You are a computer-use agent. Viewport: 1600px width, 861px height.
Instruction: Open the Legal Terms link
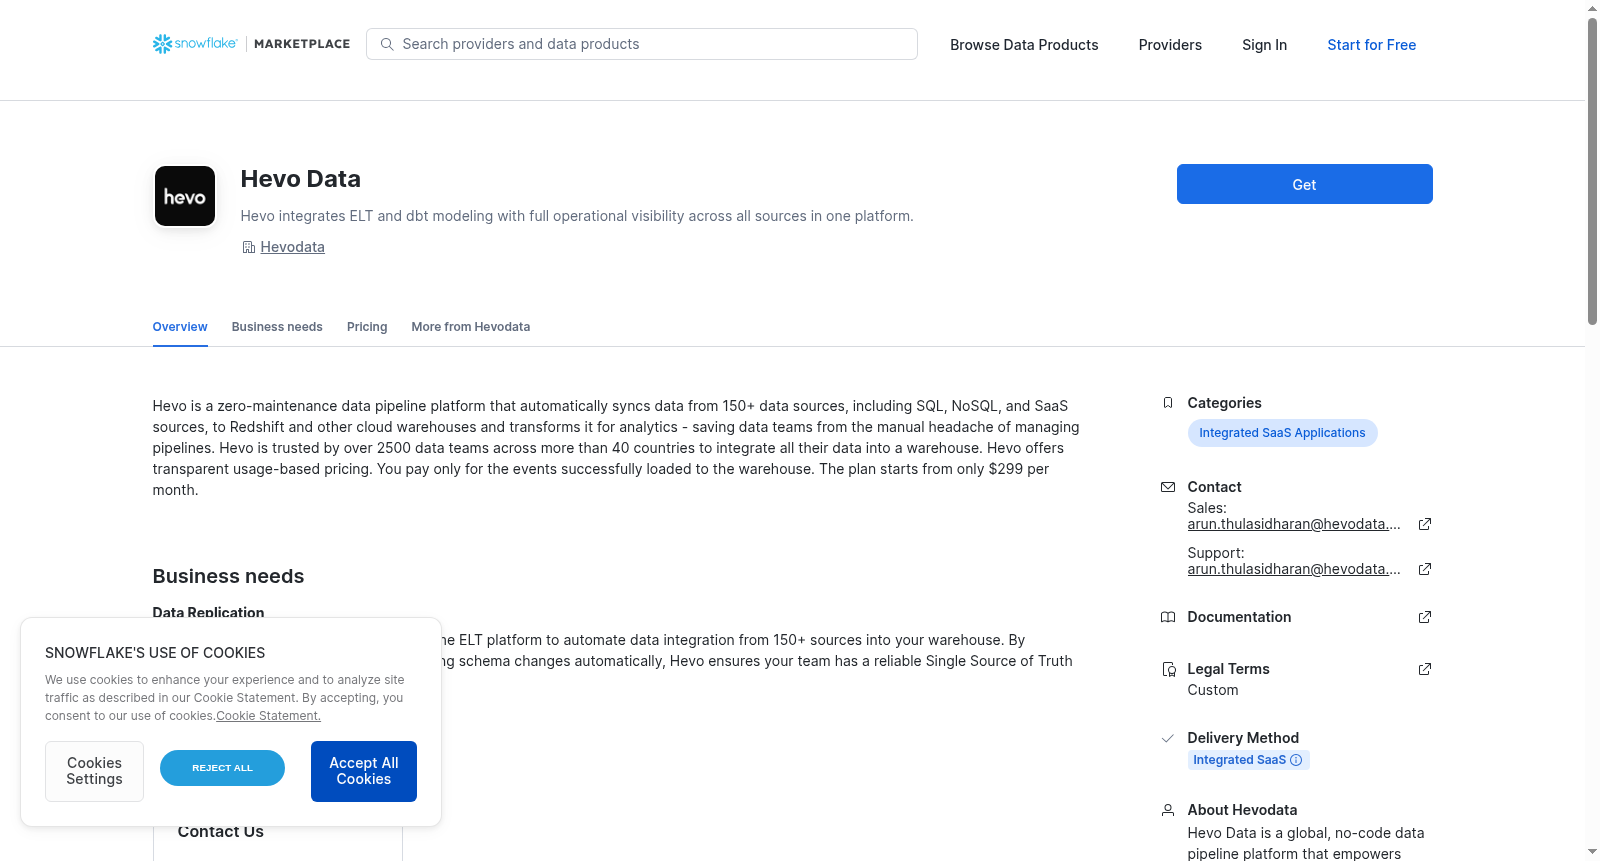click(x=1228, y=669)
